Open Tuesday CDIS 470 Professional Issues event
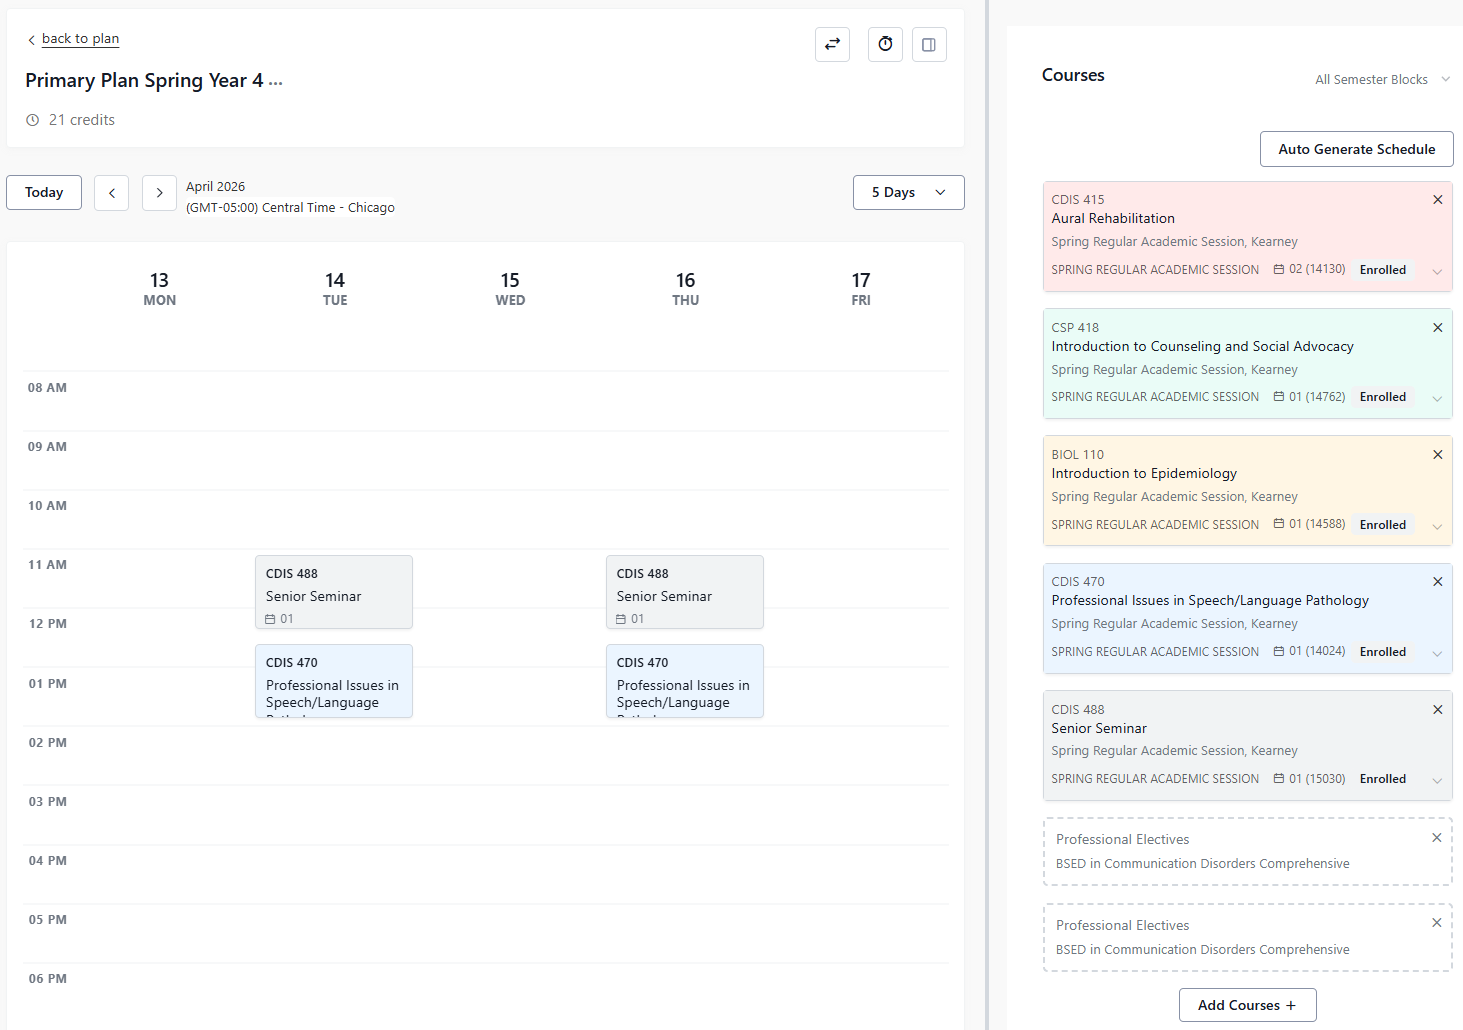Screen dimensions: 1463x1030 (x=334, y=681)
